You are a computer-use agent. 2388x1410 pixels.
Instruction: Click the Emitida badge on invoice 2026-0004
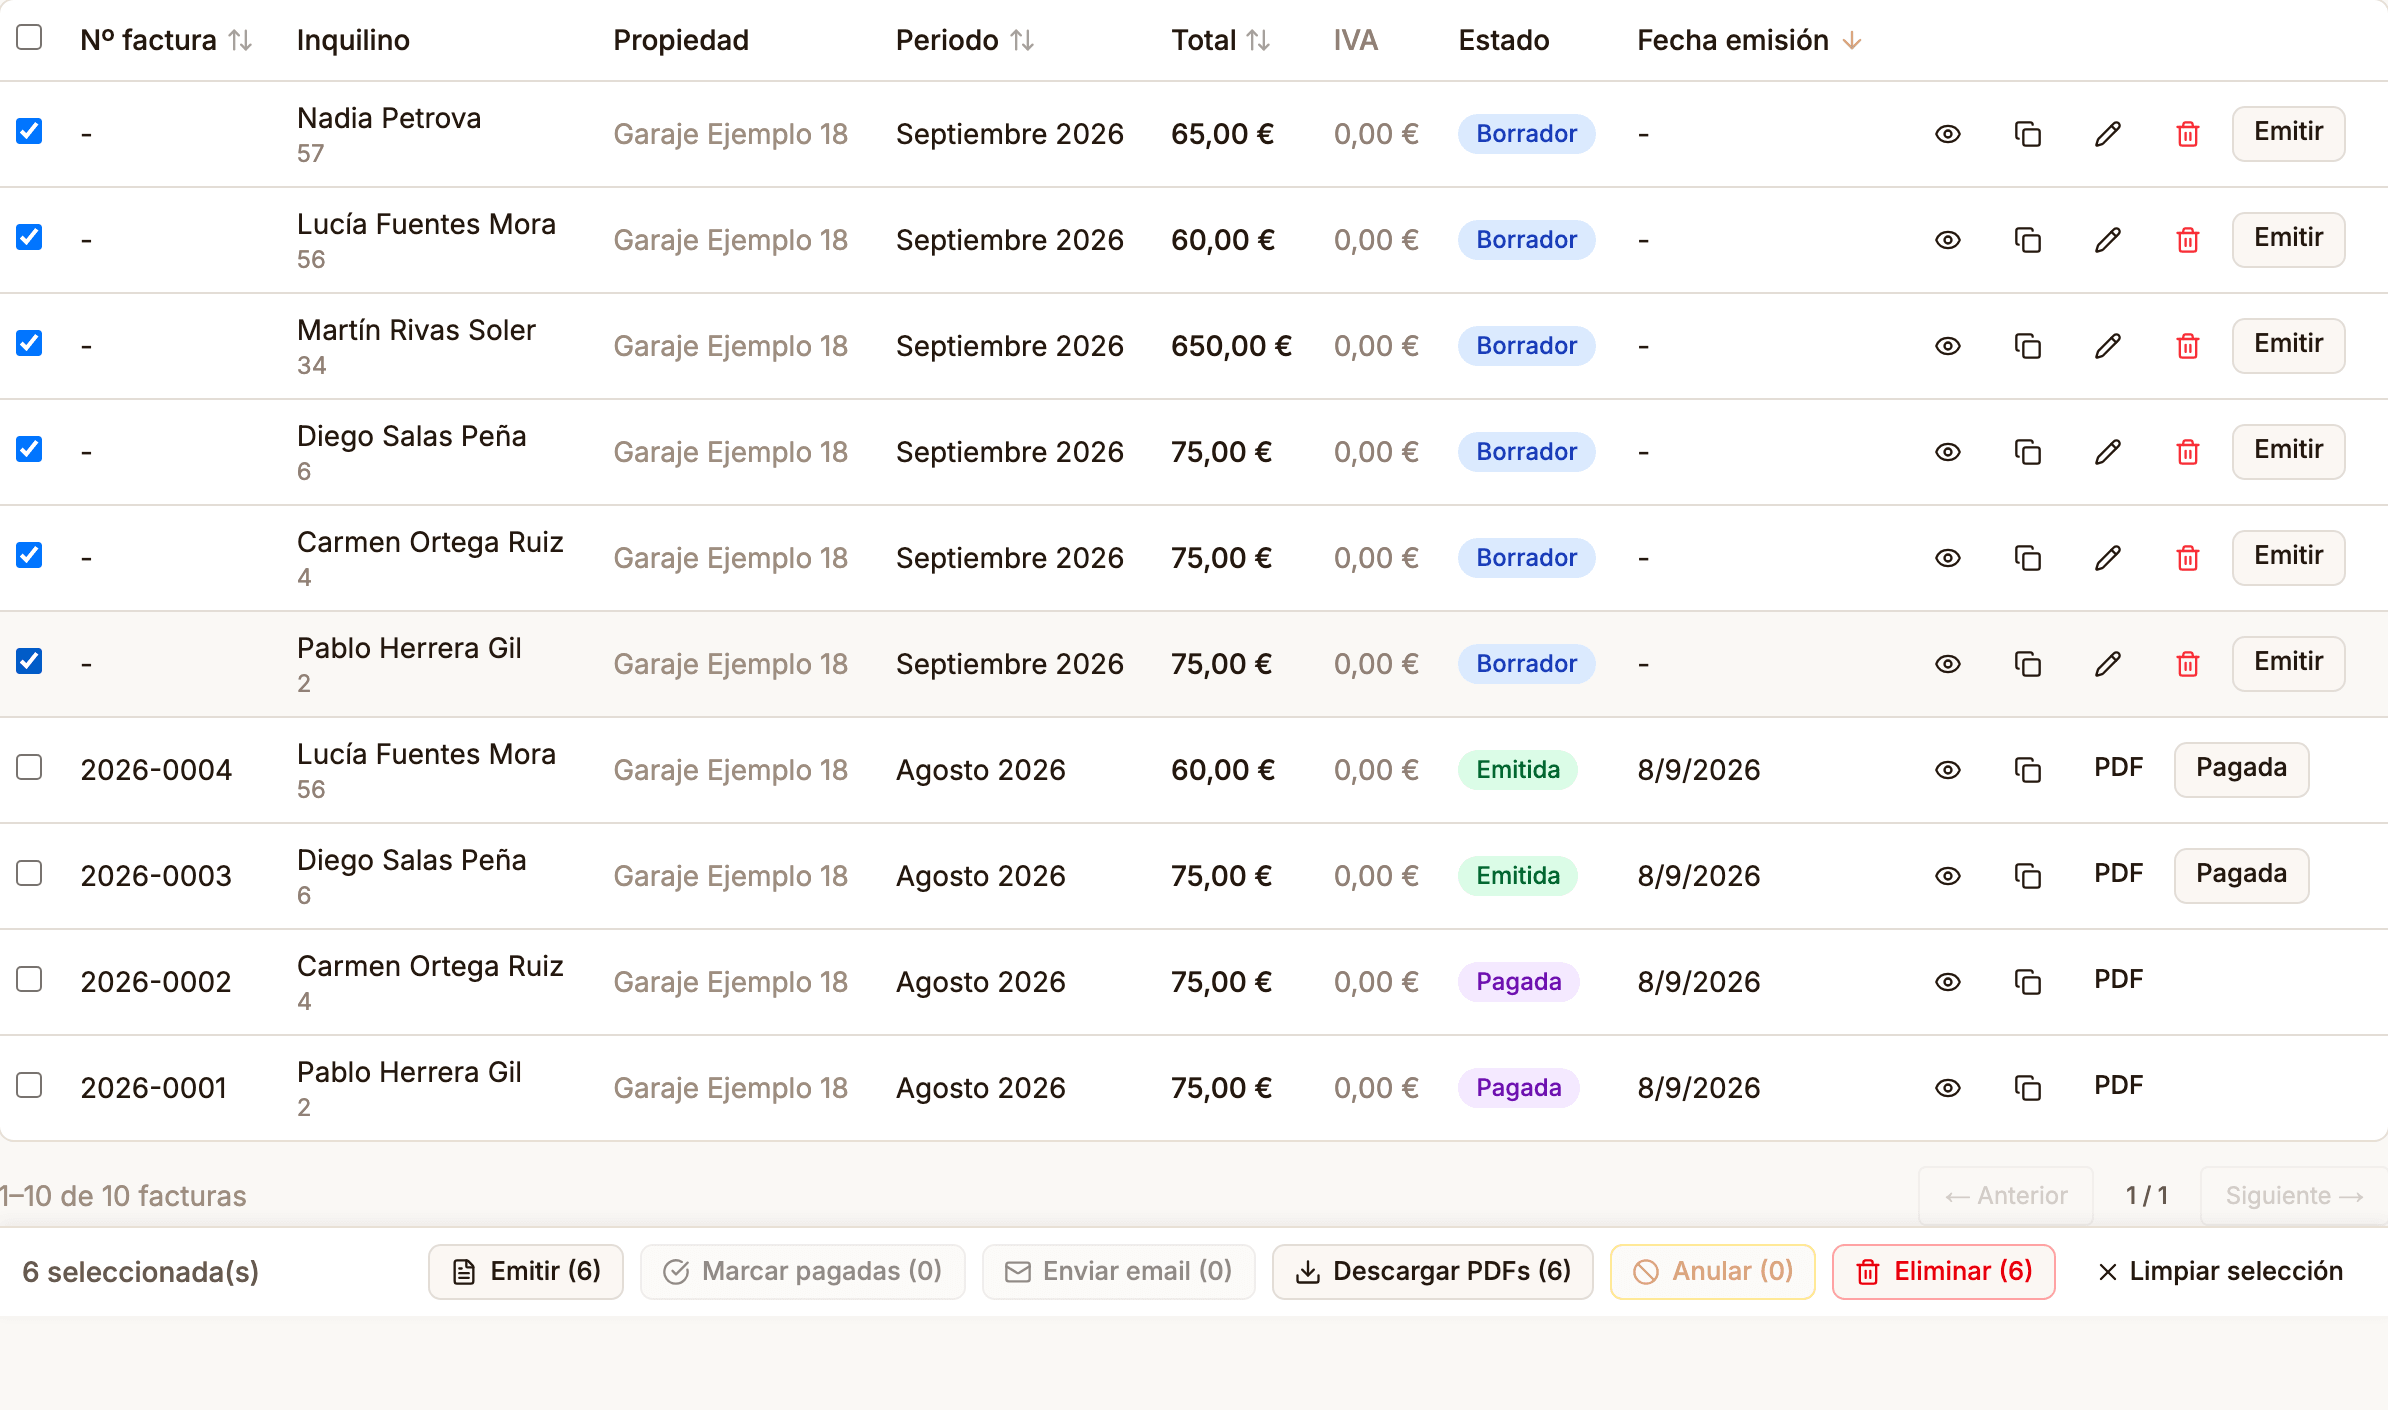click(x=1517, y=770)
